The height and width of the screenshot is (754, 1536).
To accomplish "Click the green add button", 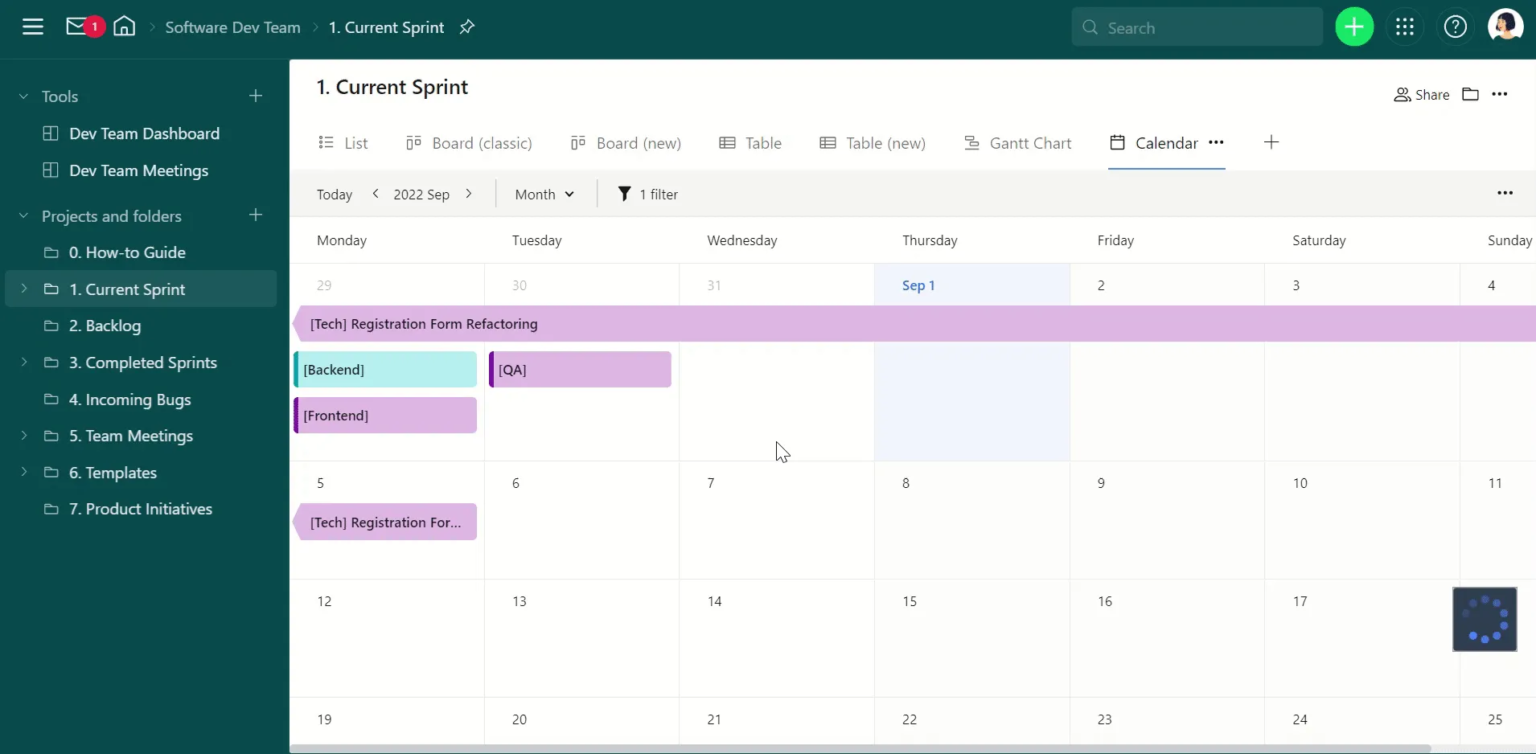I will pyautogui.click(x=1354, y=27).
